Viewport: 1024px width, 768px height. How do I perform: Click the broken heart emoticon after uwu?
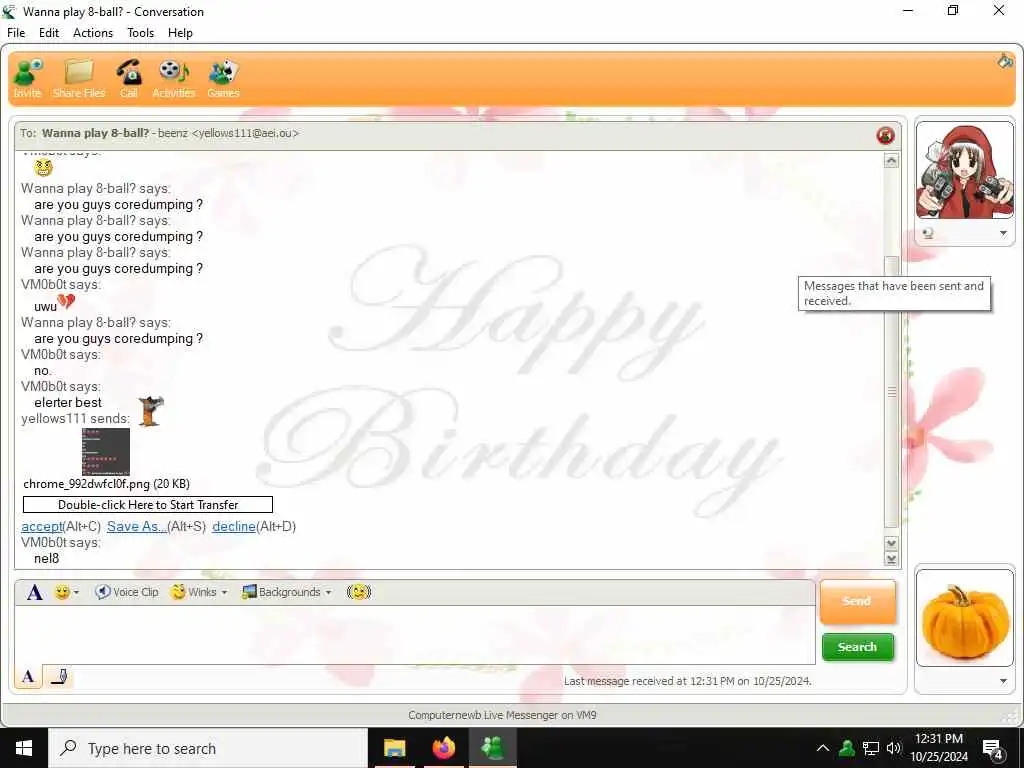(x=67, y=302)
